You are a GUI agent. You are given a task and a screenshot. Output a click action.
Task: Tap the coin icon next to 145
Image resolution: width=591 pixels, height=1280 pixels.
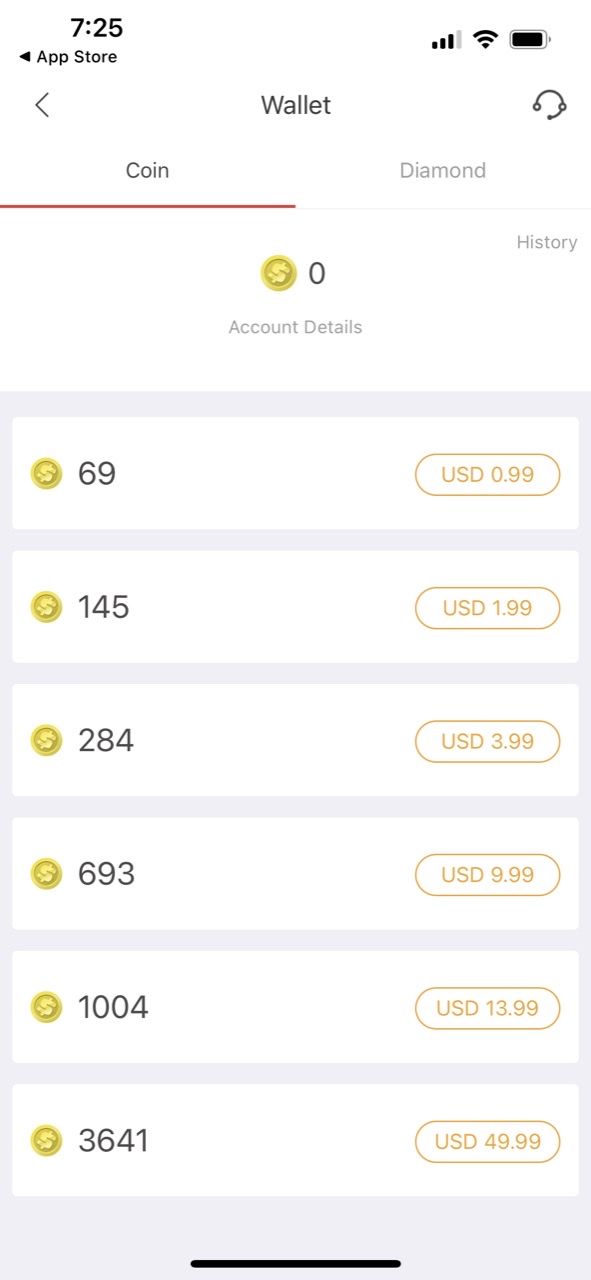coord(47,607)
